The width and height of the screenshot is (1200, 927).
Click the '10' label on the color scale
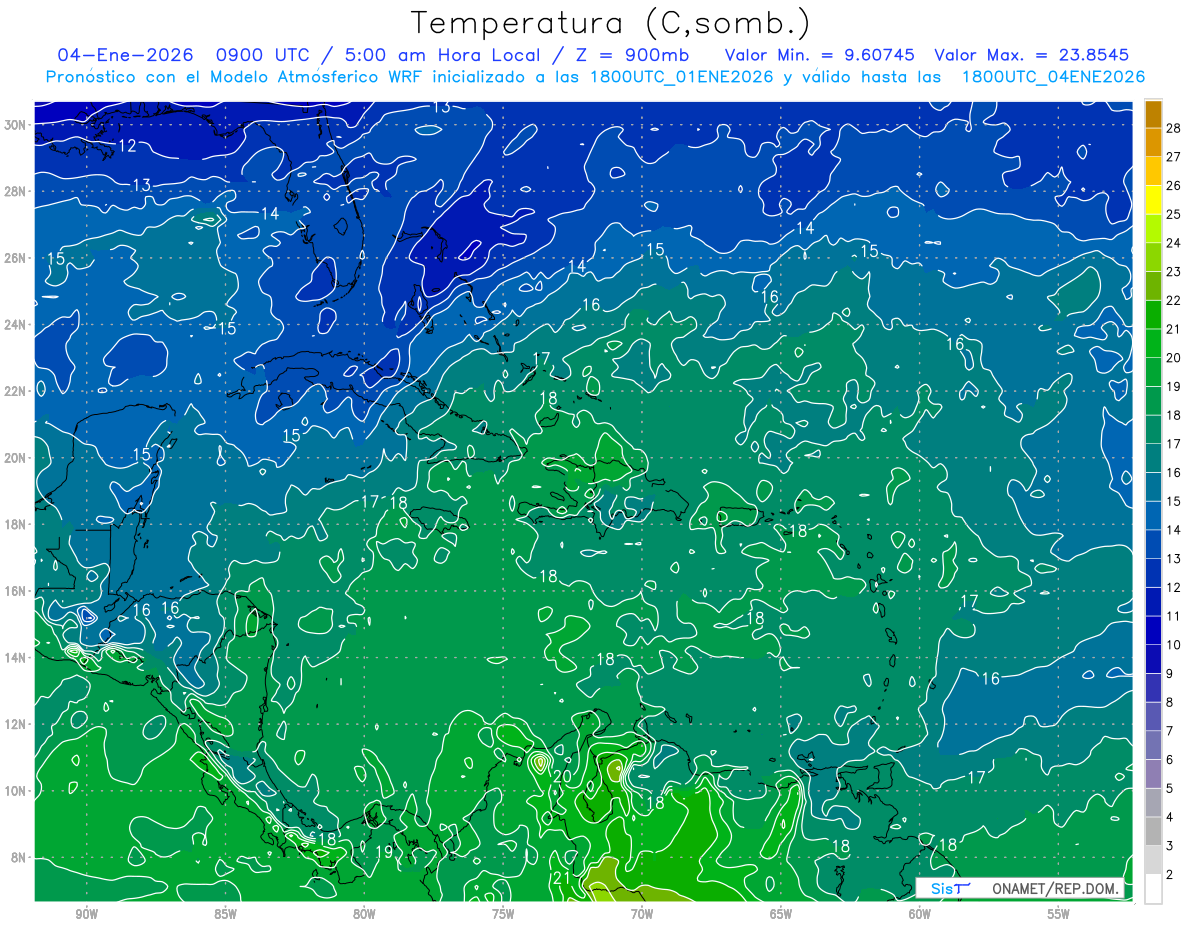click(1174, 645)
